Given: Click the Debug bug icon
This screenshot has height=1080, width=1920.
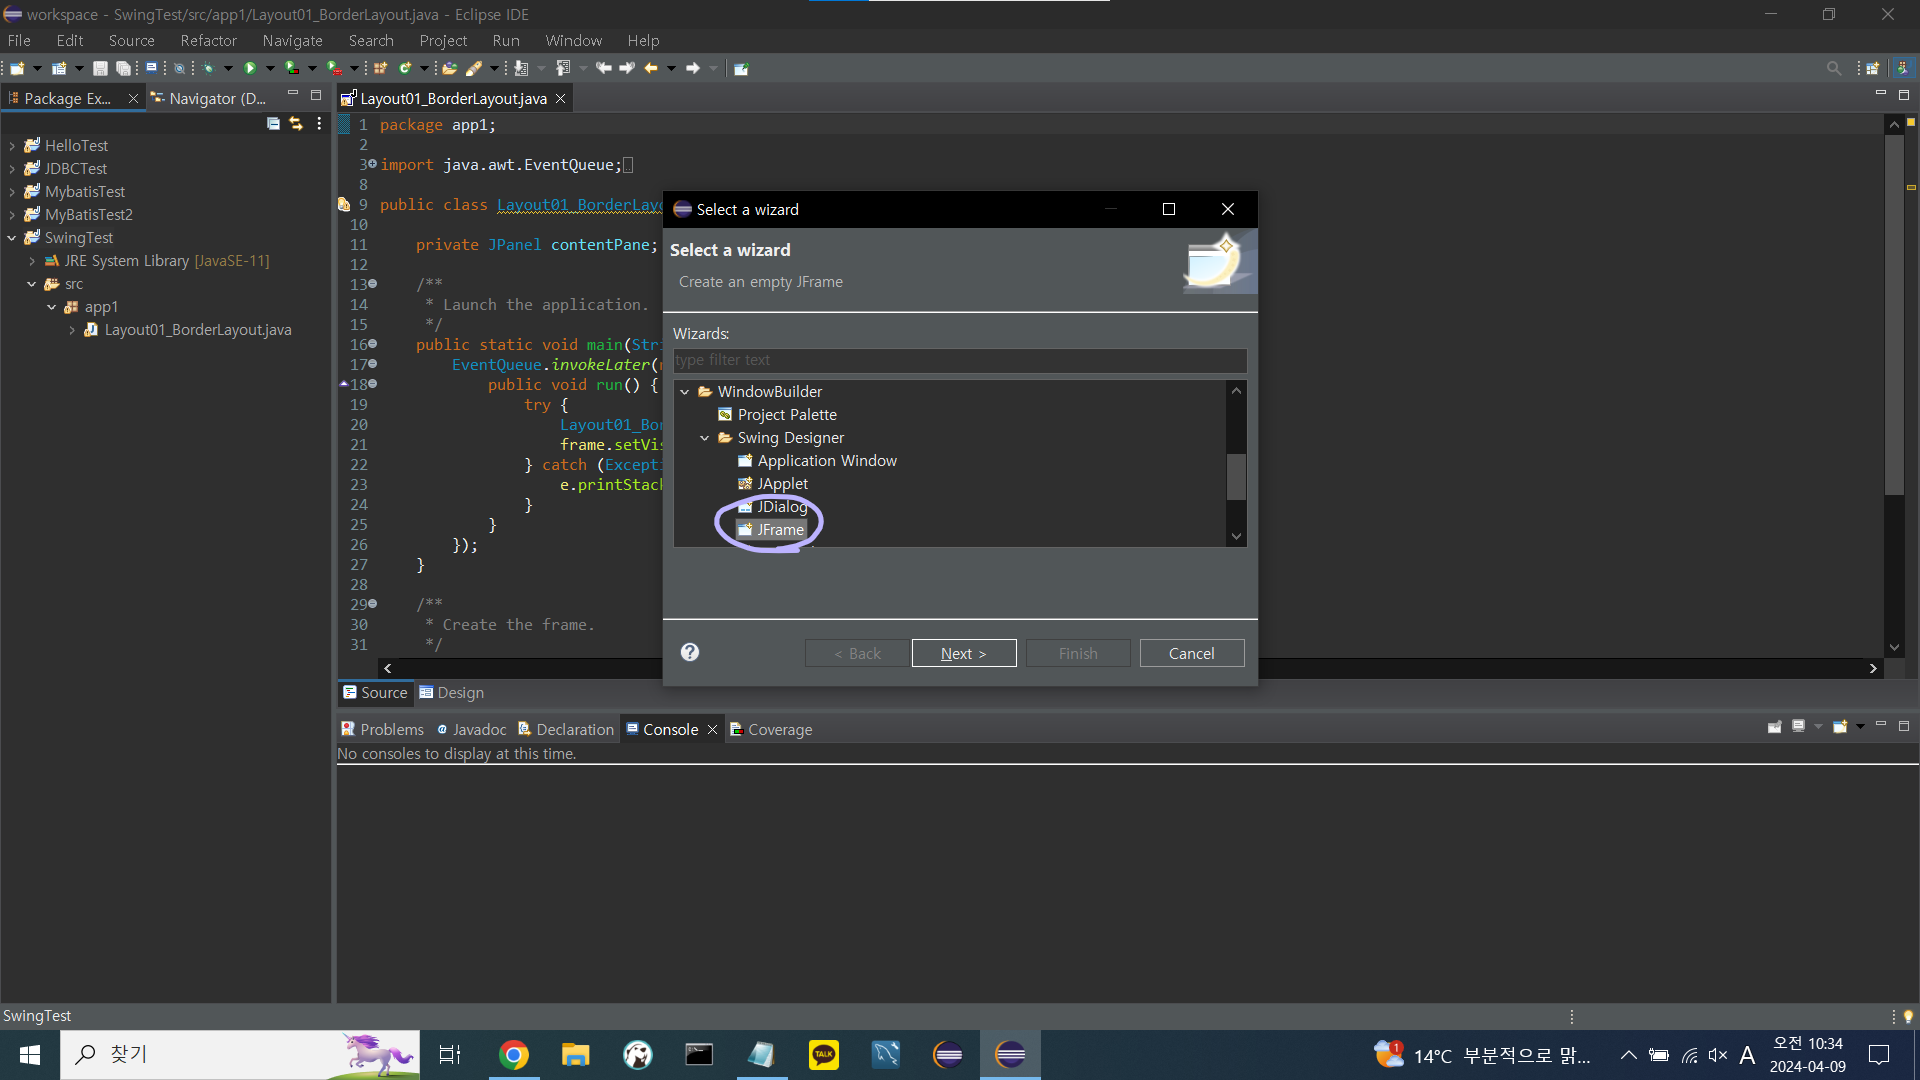Looking at the screenshot, I should point(209,69).
